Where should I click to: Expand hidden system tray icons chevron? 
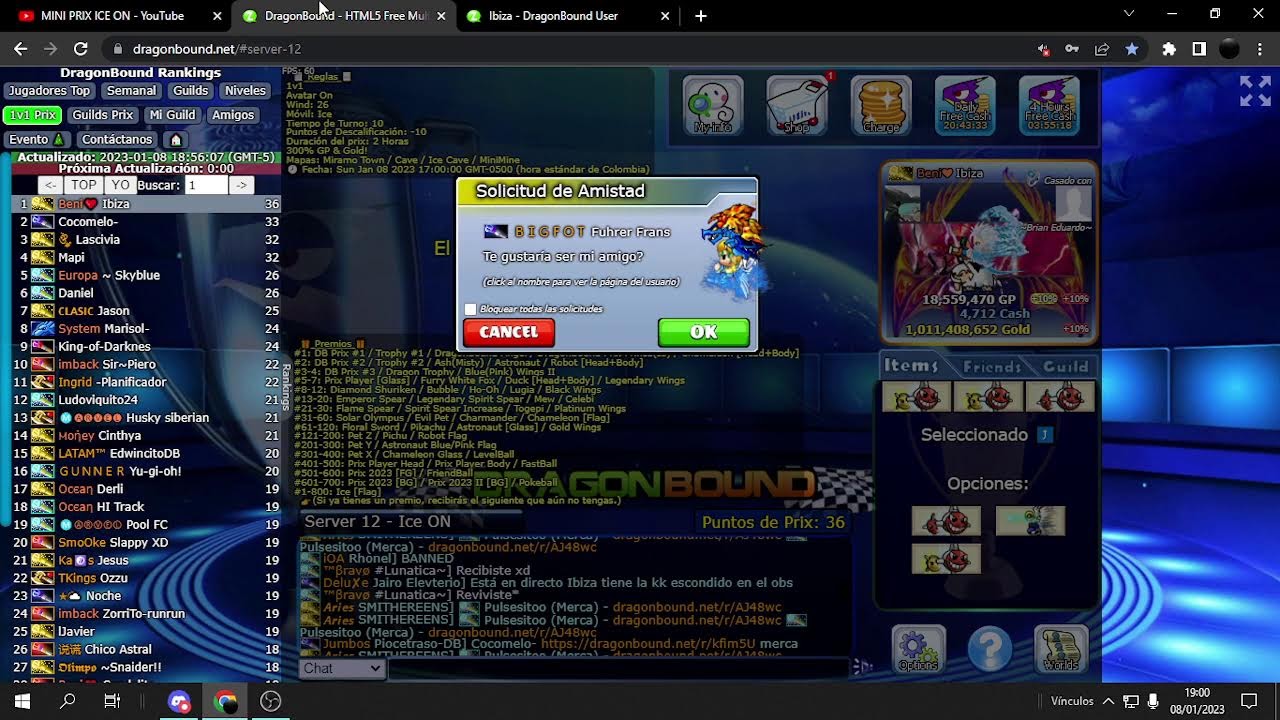pyautogui.click(x=1108, y=701)
